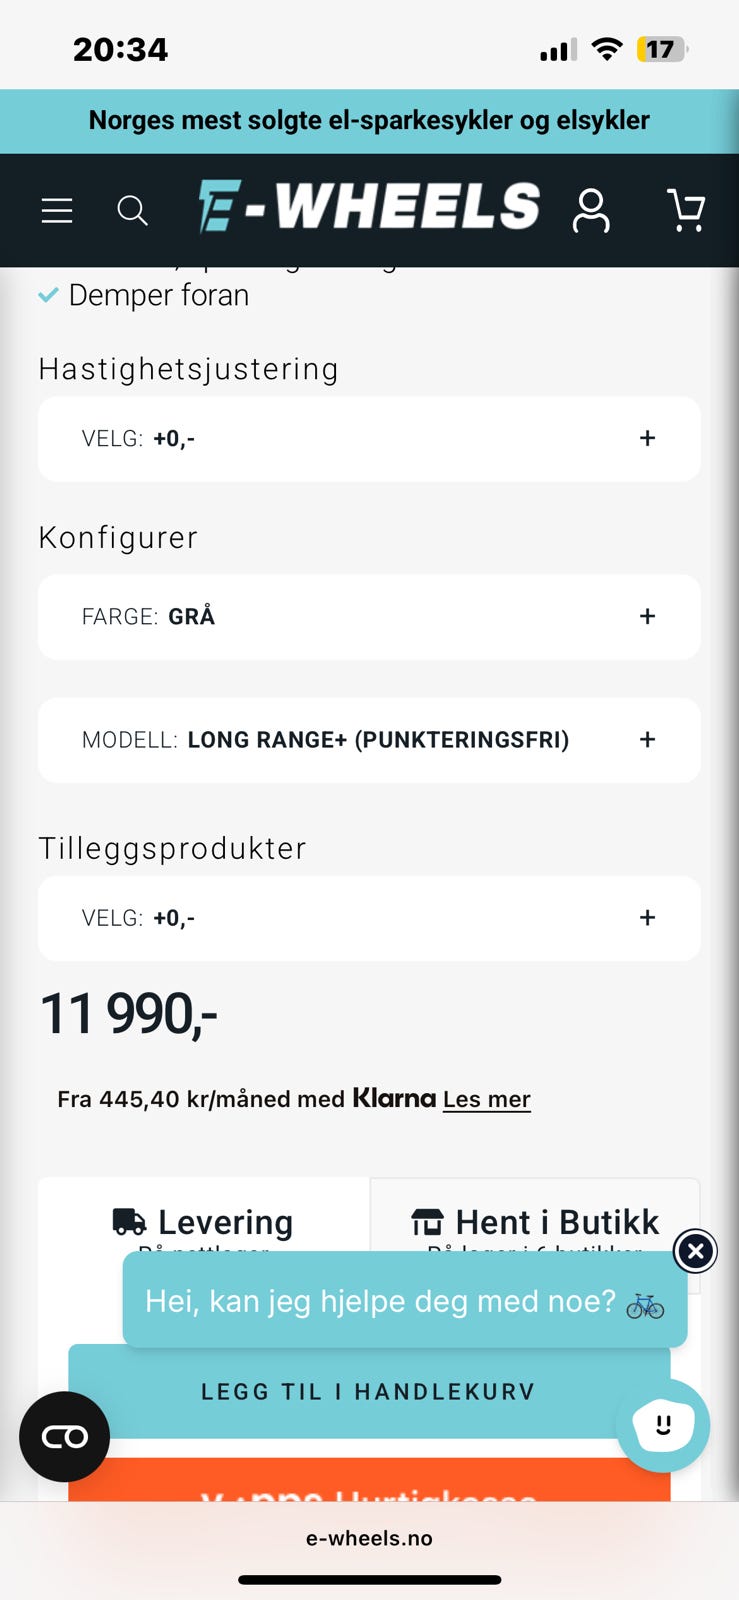Tap the e-wheels.no address bar
Screen dimensions: 739x1600
369,1538
